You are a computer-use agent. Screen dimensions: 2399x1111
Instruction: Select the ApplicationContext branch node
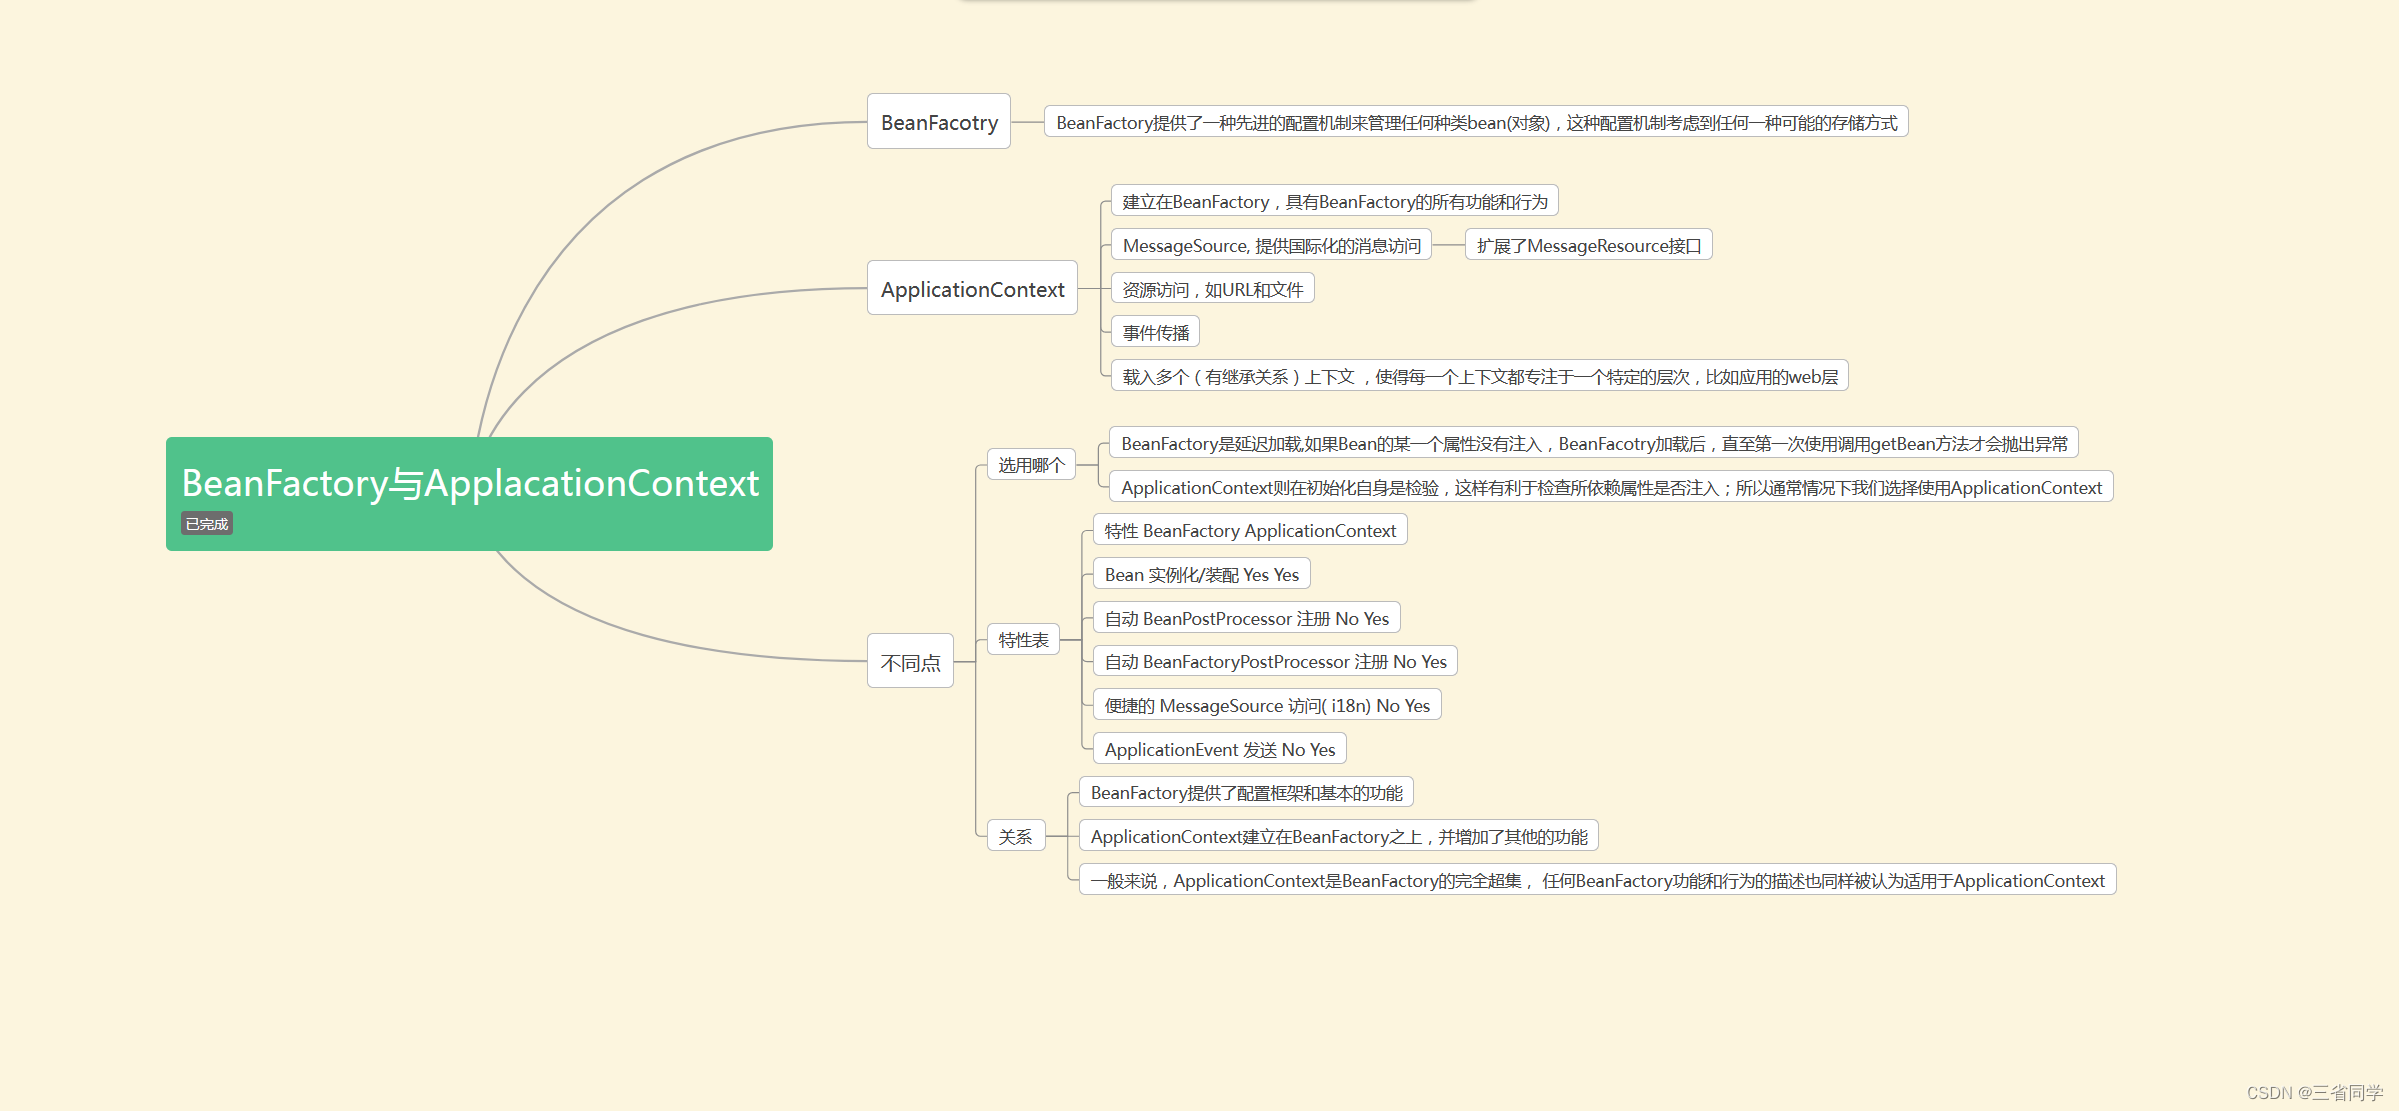pos(972,289)
